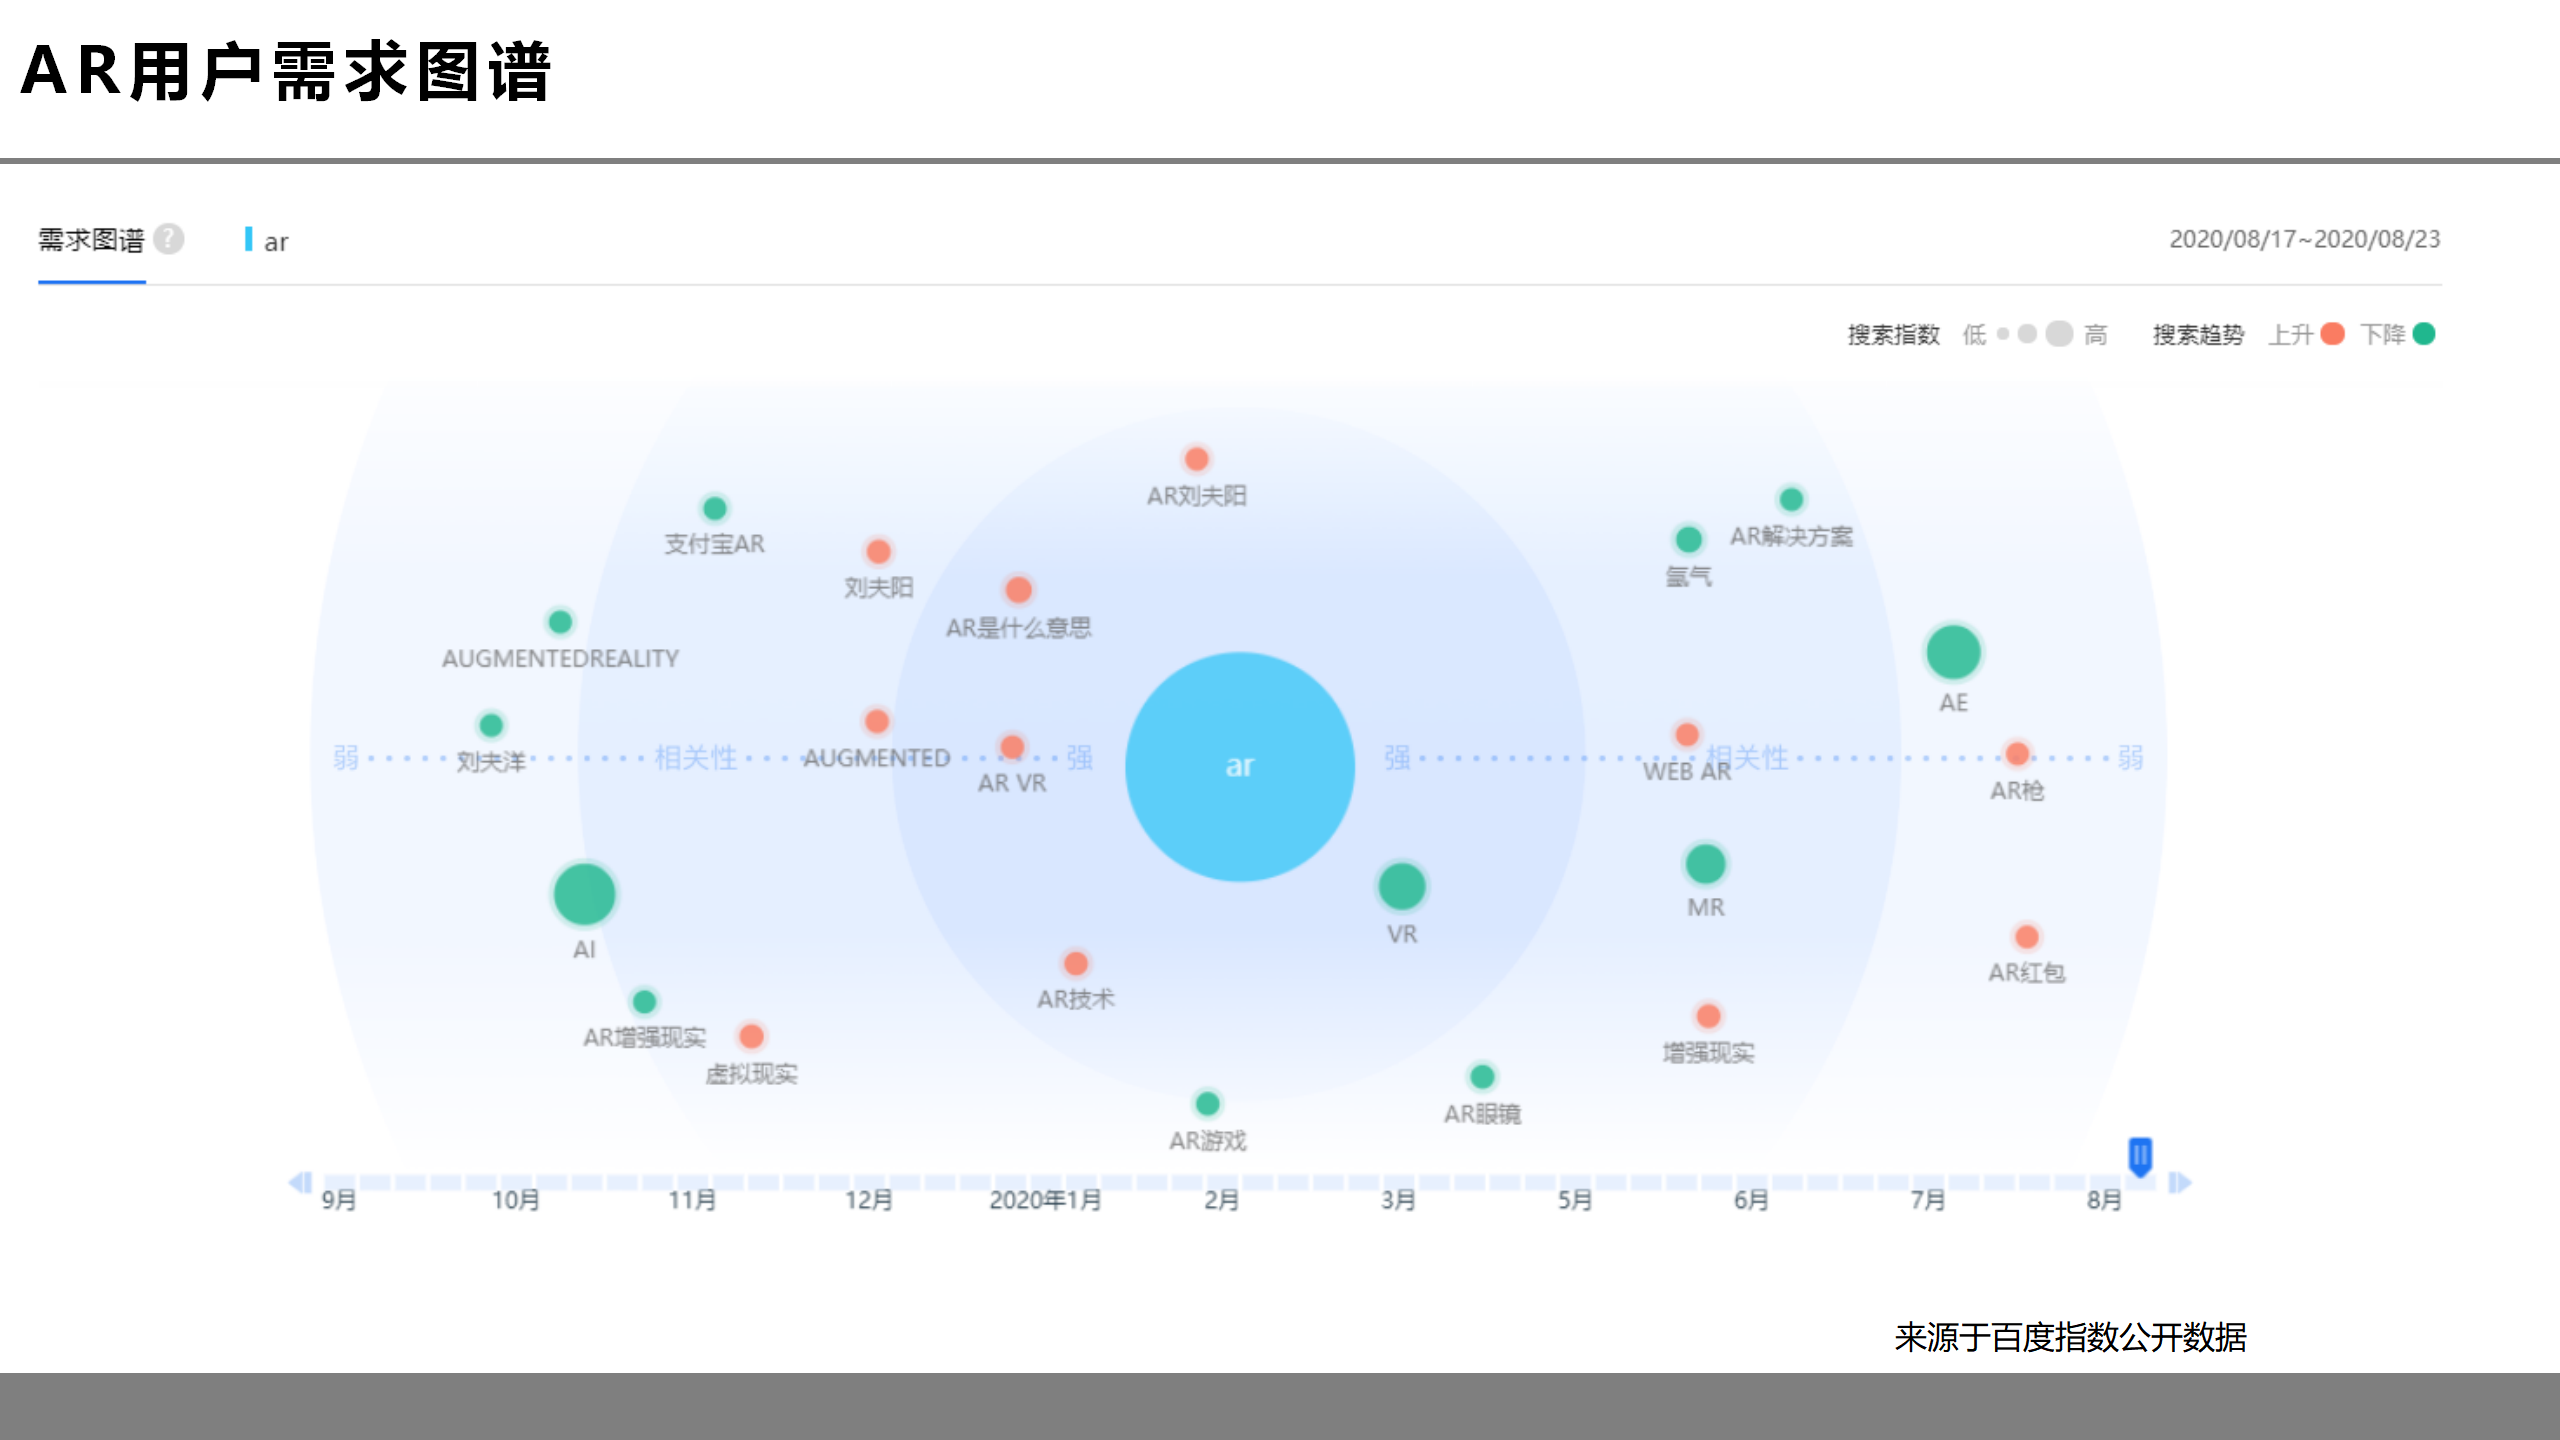Click the MR green node
Viewport: 2560px width, 1440px height.
(1706, 864)
